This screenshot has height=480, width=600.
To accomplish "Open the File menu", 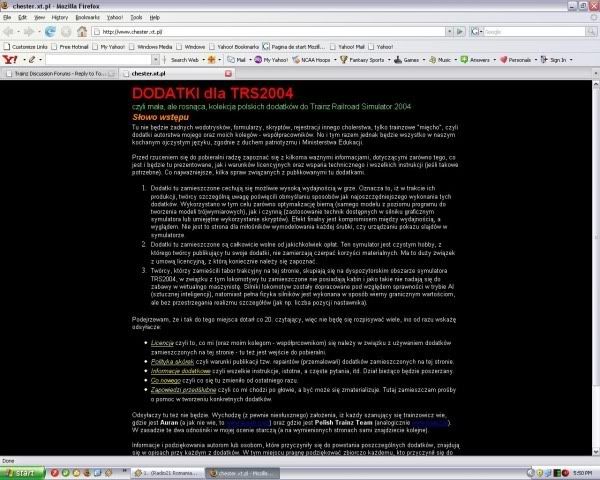I will 7,17.
